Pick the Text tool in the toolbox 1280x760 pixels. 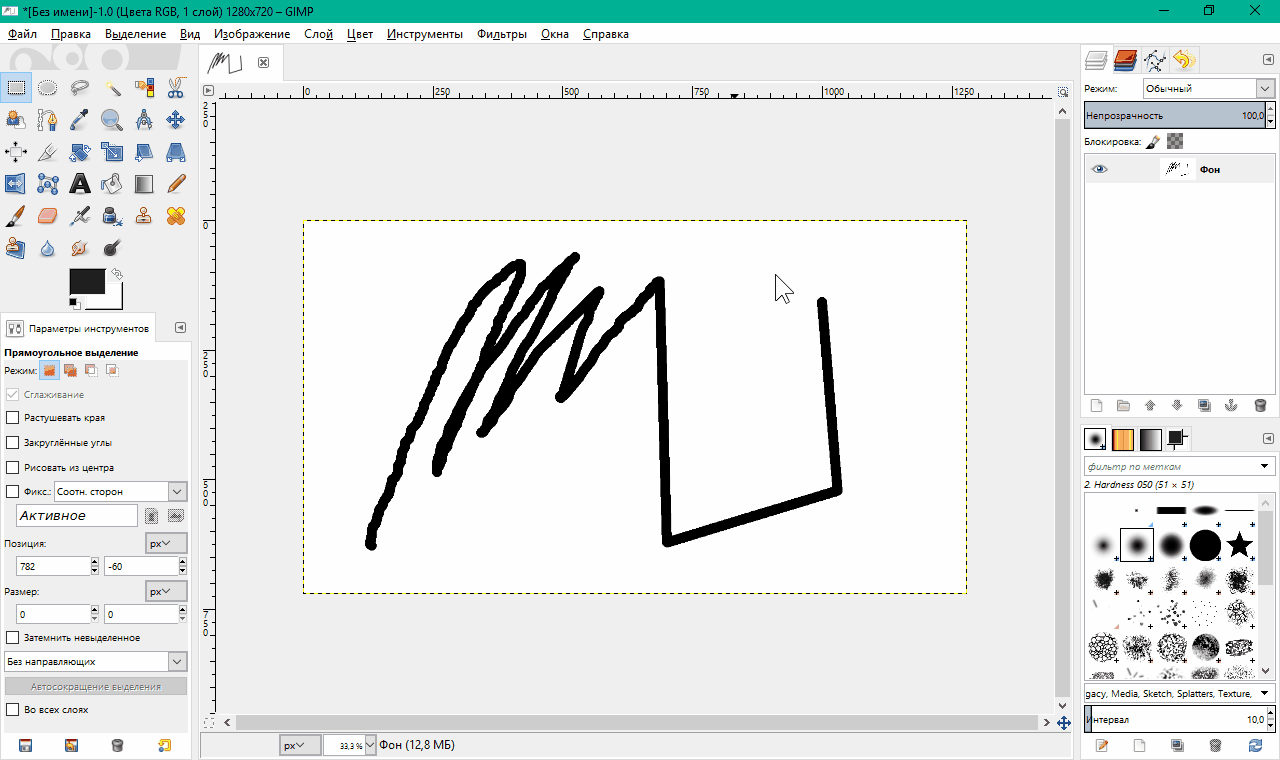[80, 184]
